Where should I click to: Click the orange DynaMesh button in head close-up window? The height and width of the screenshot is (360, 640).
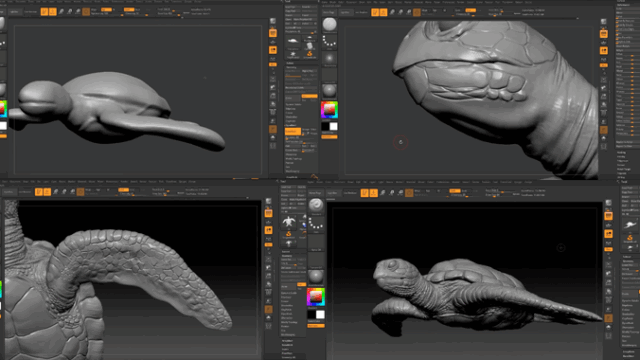292,131
